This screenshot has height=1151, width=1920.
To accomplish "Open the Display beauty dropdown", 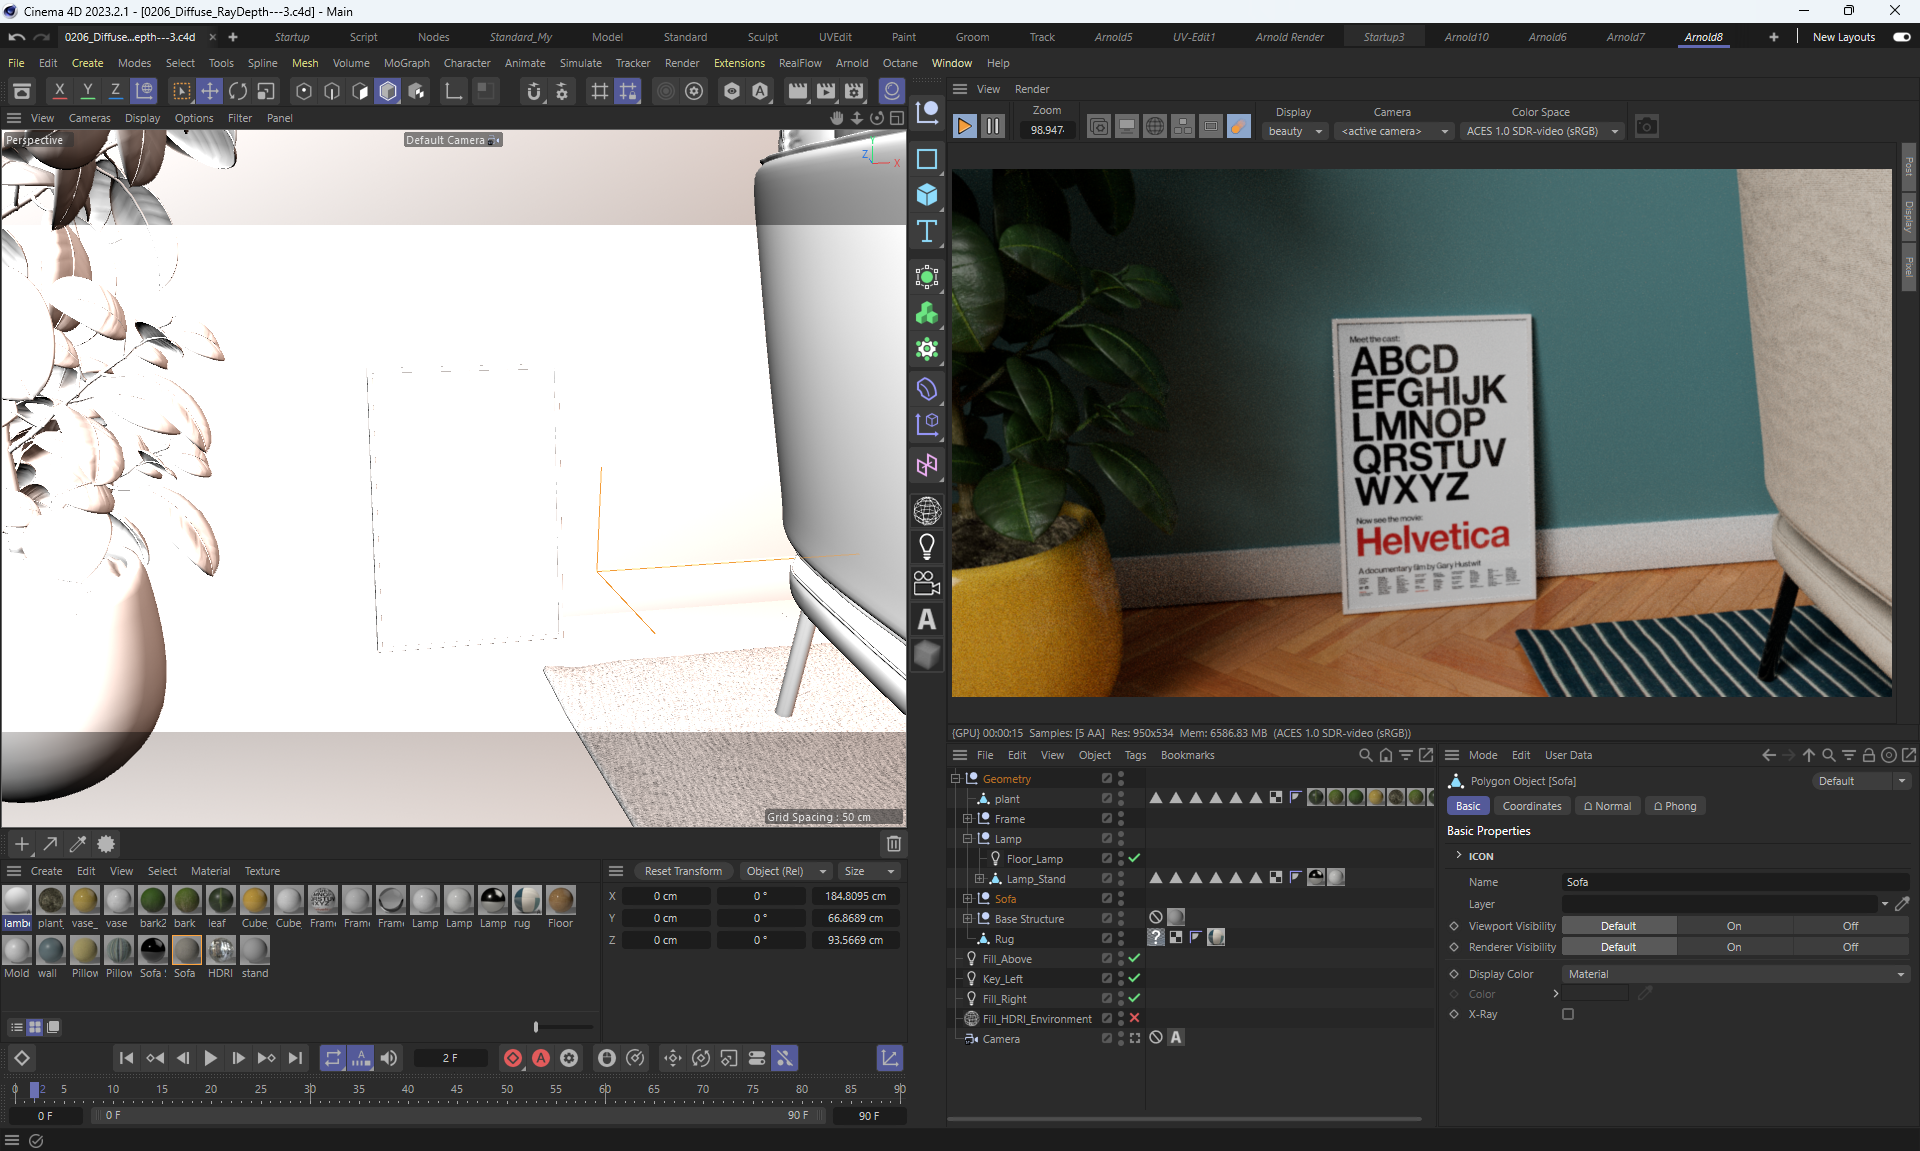I will click(1295, 131).
